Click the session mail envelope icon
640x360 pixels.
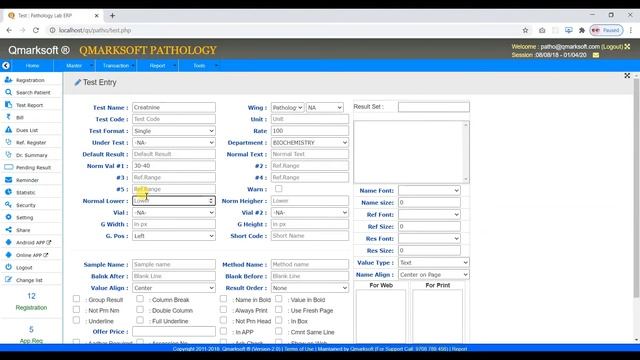pyautogui.click(x=596, y=55)
